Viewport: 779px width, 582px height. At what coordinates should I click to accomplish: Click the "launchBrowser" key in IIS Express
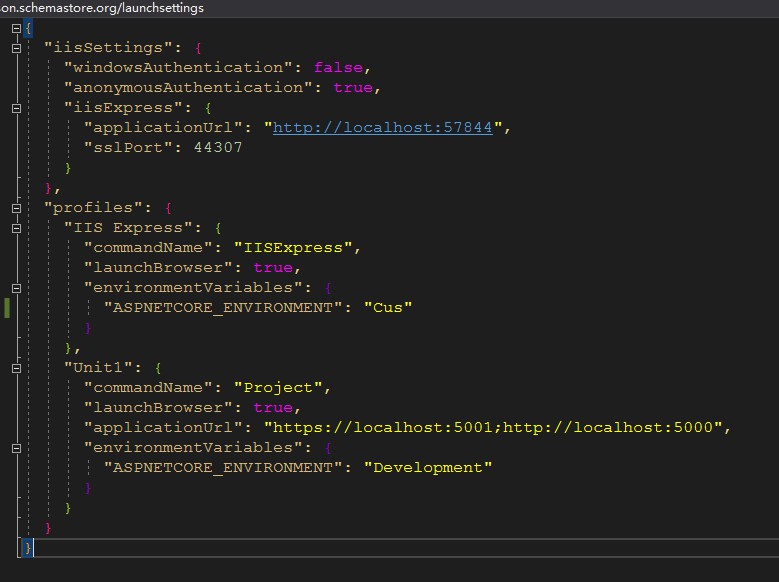pyautogui.click(x=158, y=267)
